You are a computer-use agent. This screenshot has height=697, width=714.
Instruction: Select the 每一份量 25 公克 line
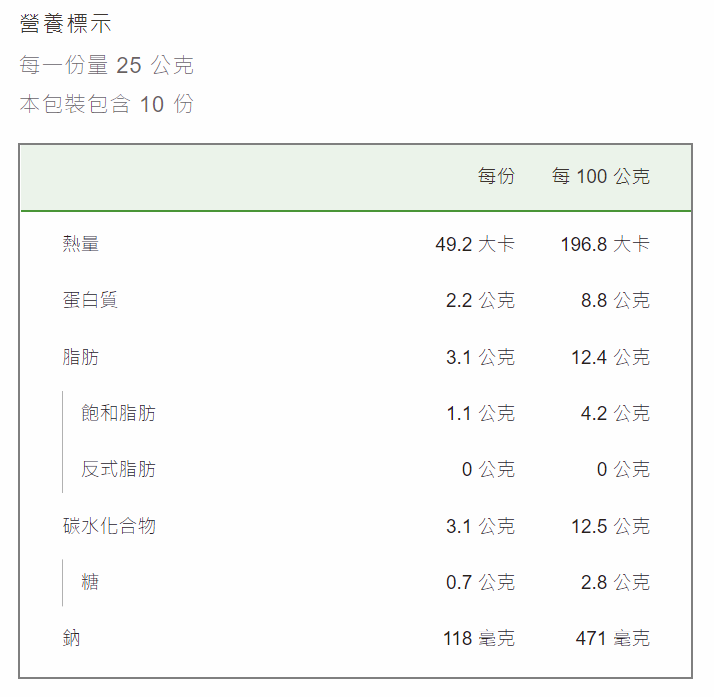click(107, 65)
